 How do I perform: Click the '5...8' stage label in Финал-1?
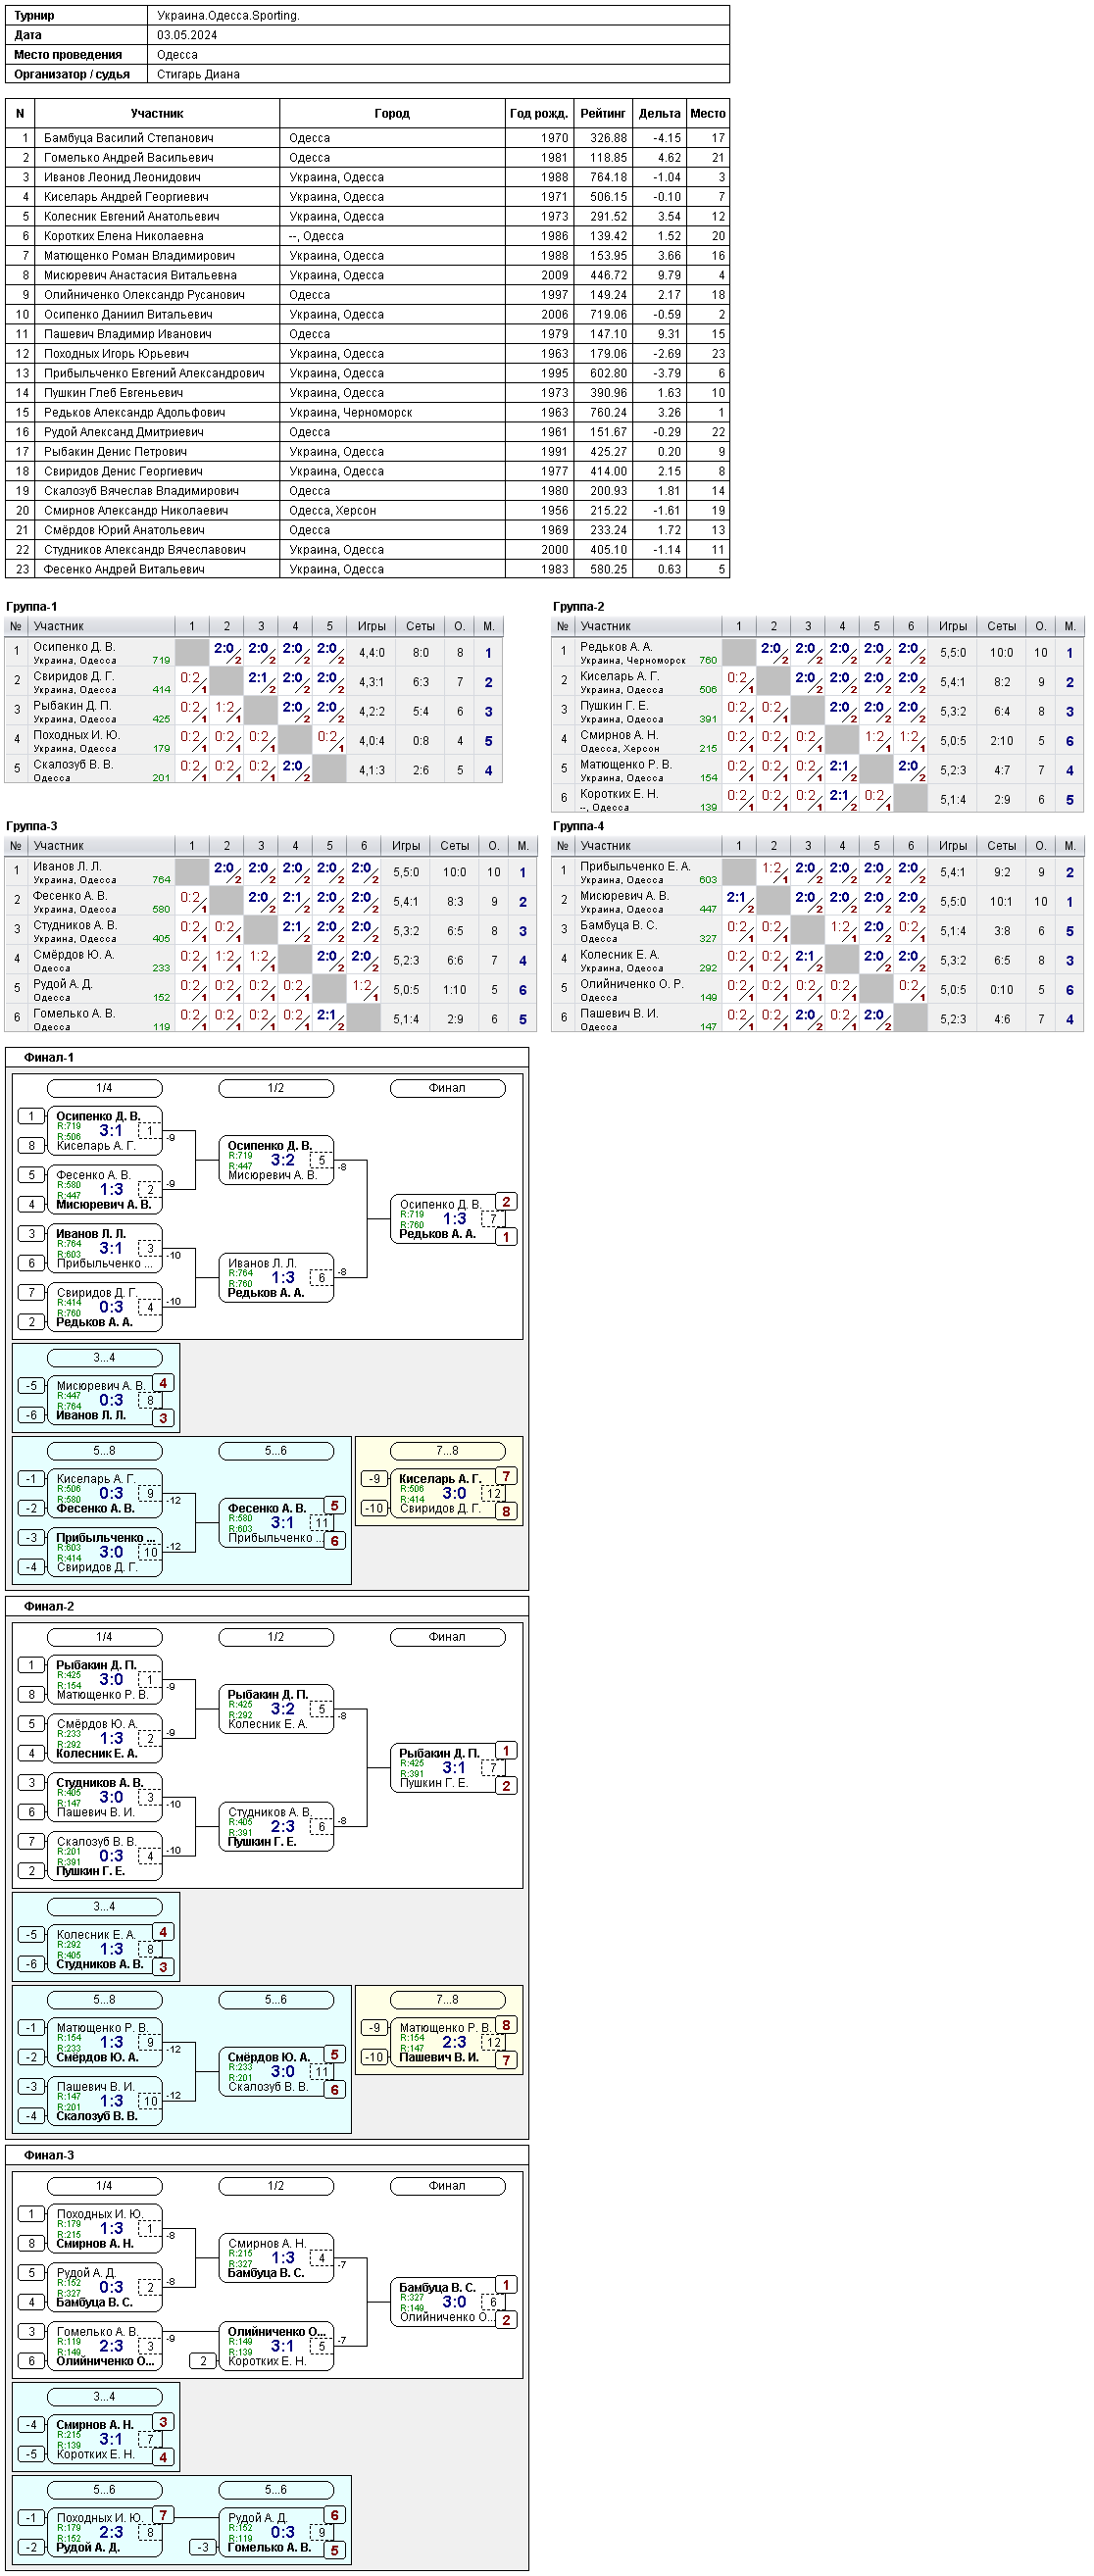tap(104, 1451)
